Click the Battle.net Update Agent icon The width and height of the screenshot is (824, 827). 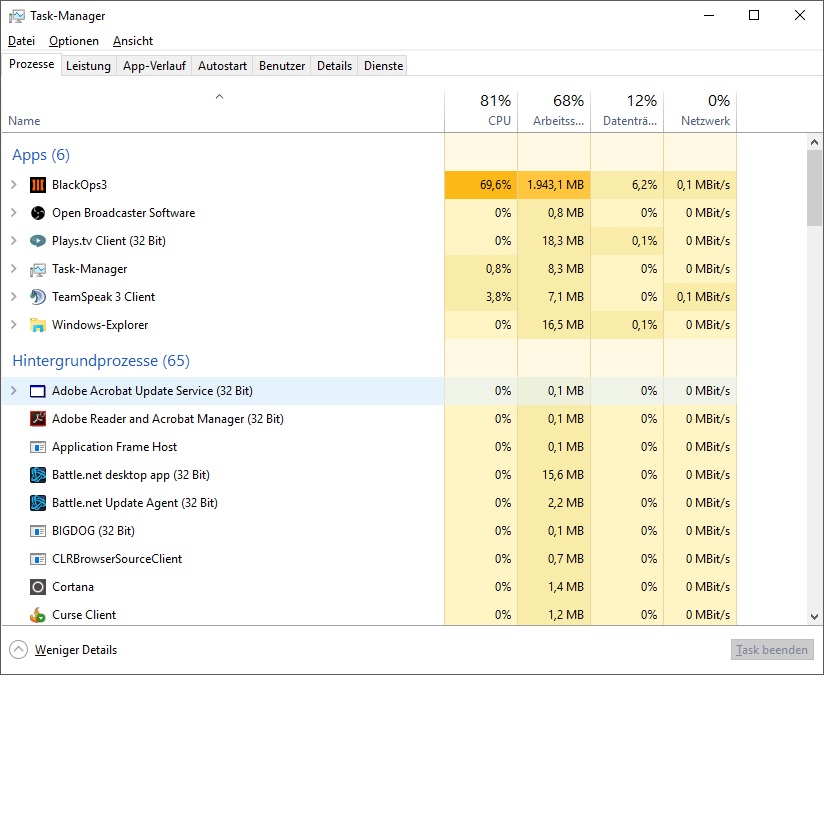click(37, 503)
